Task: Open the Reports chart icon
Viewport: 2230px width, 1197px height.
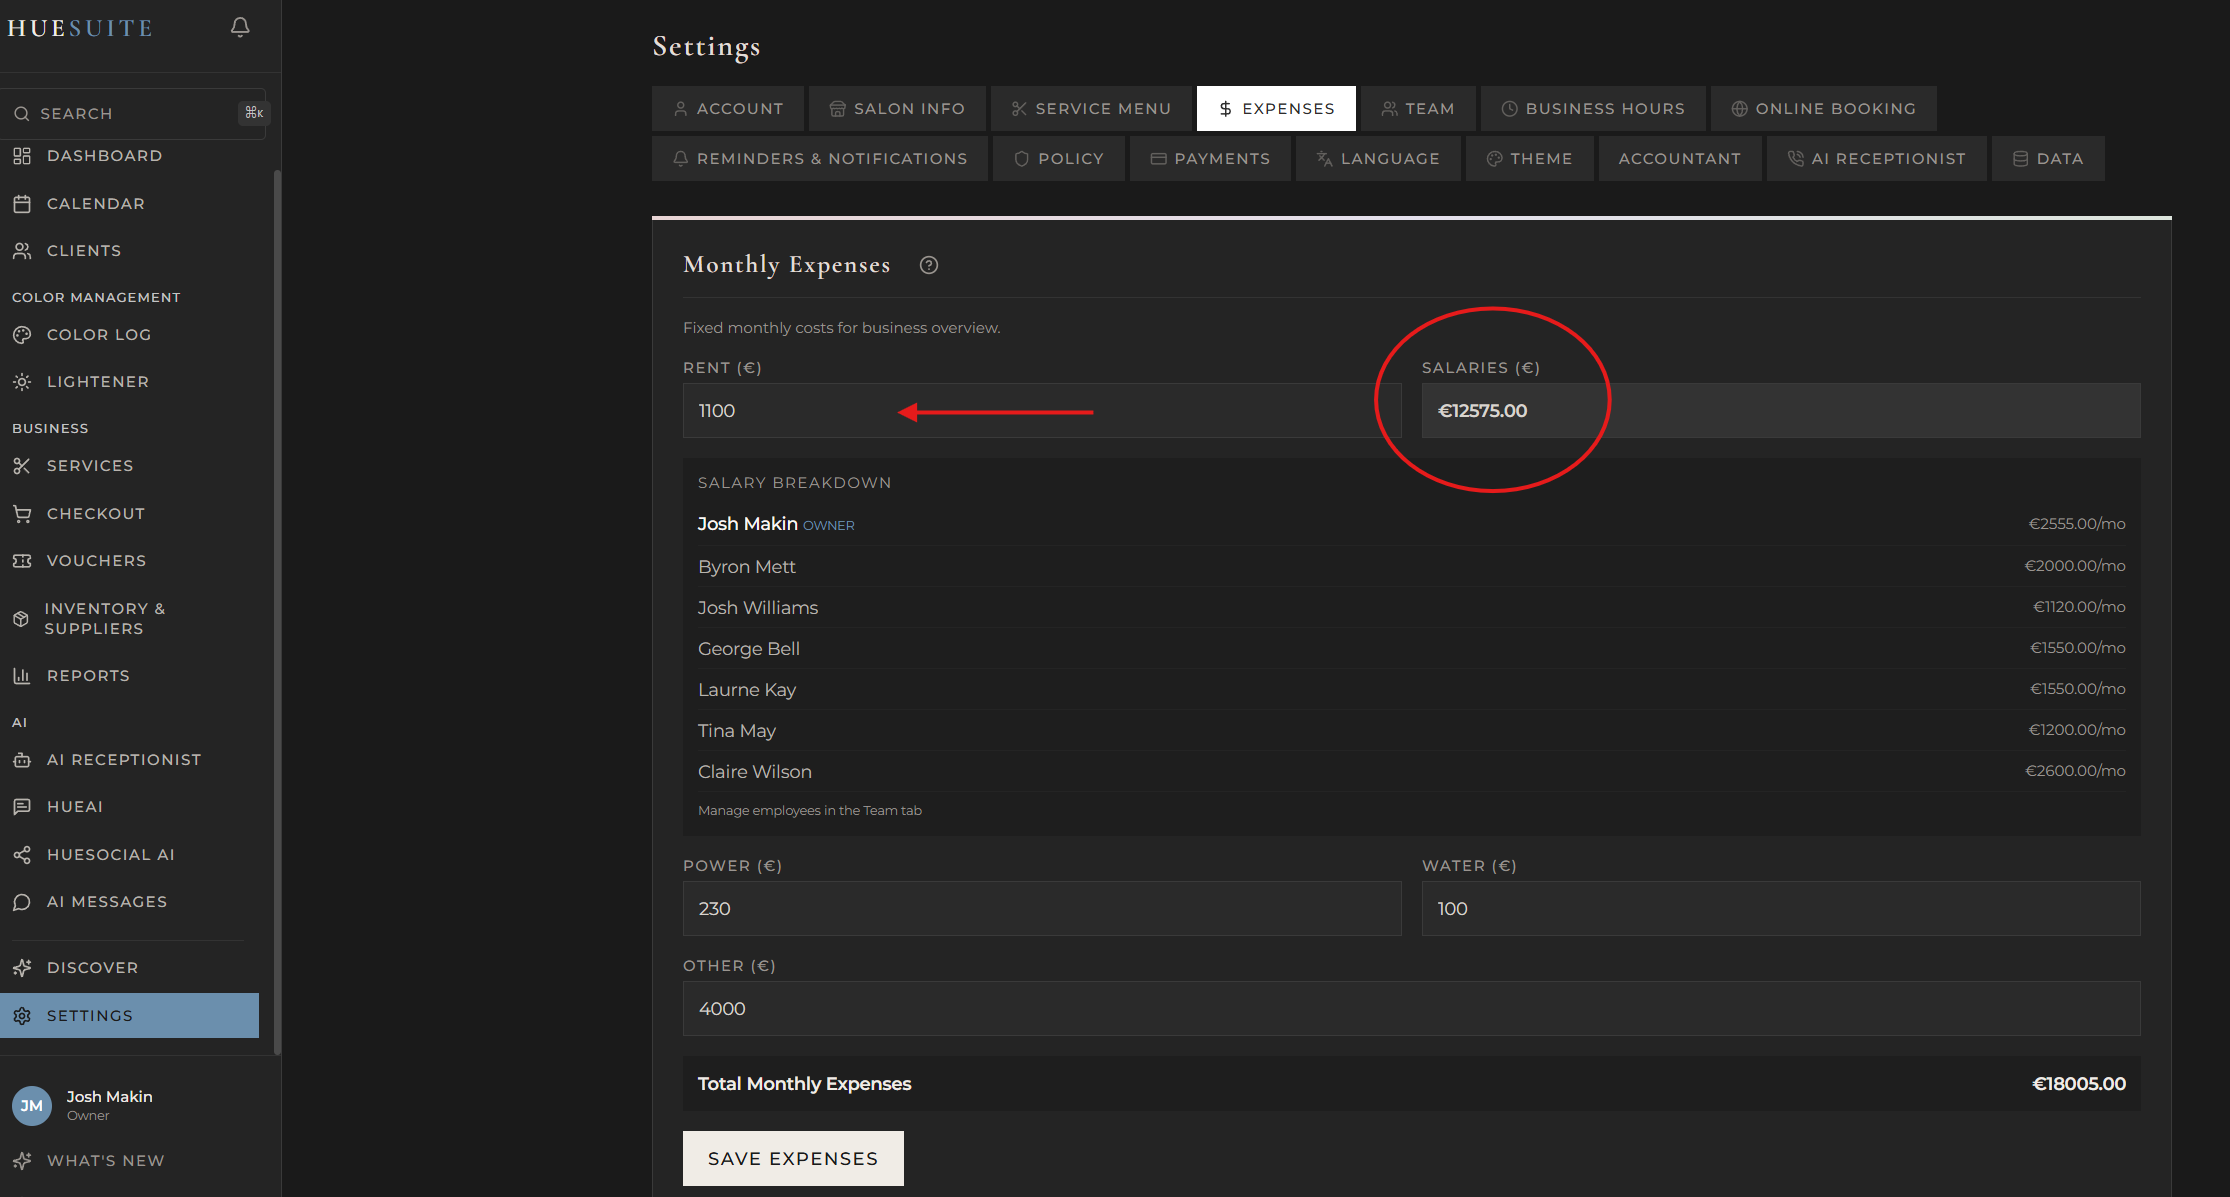Action: (x=23, y=675)
